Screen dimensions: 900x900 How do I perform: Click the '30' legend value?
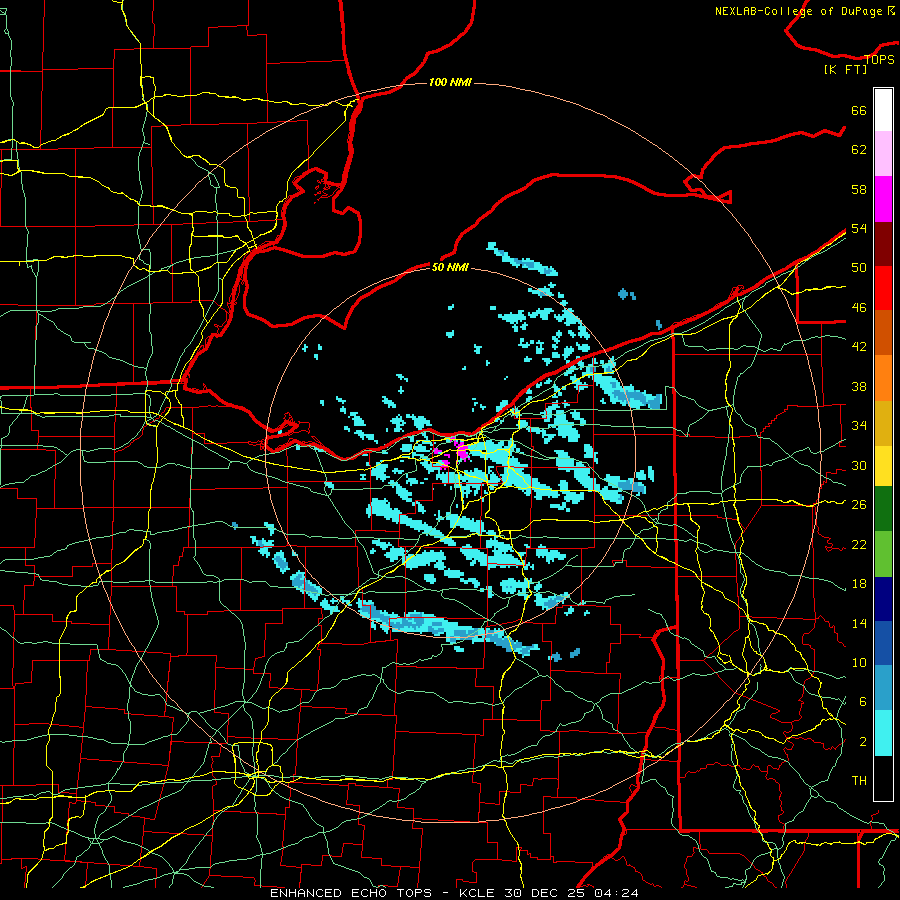point(859,465)
